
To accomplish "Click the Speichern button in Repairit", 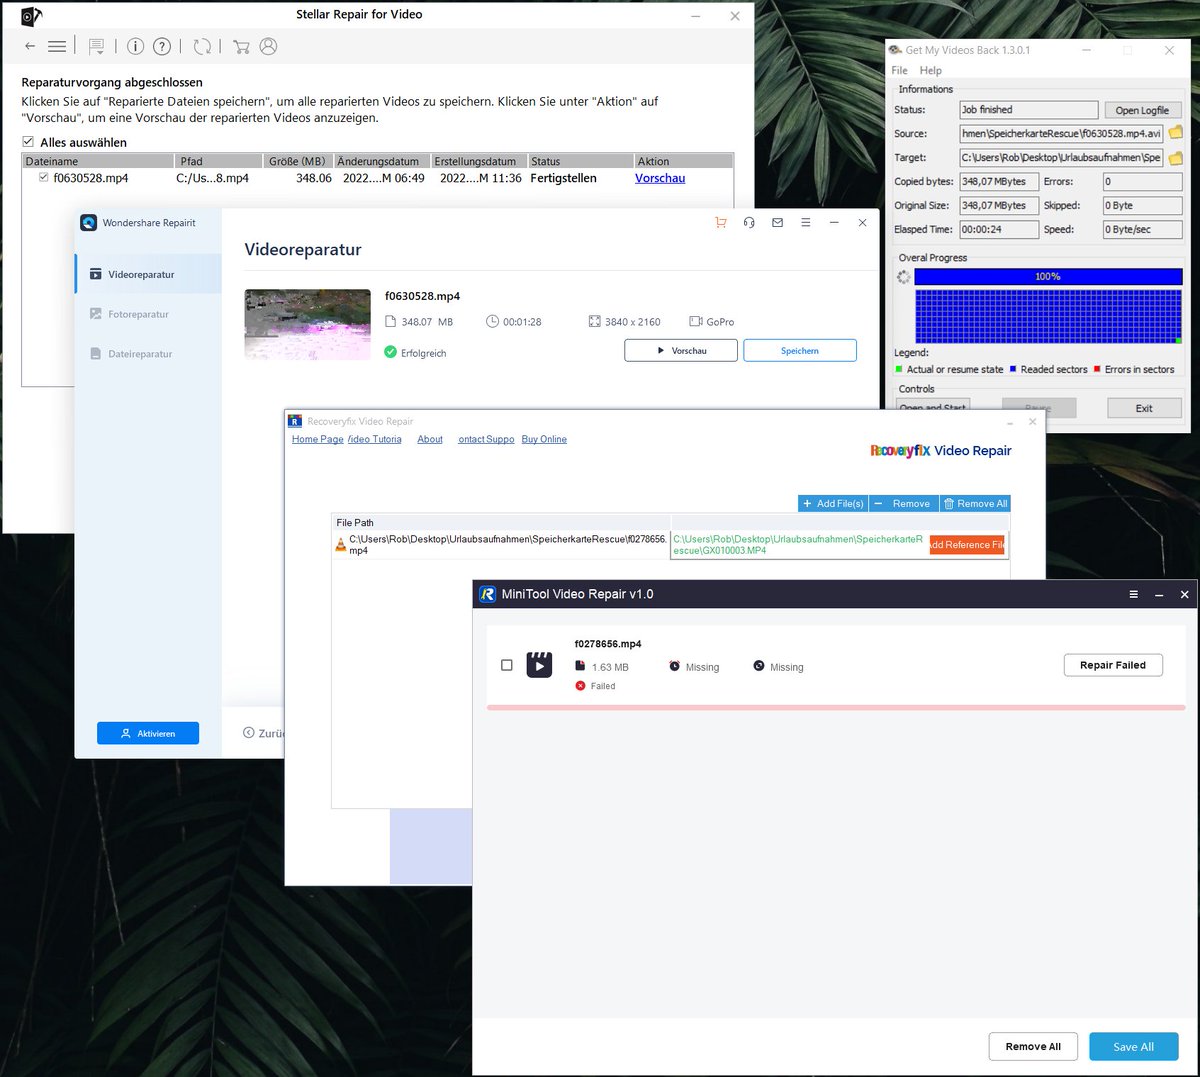I will coord(800,351).
